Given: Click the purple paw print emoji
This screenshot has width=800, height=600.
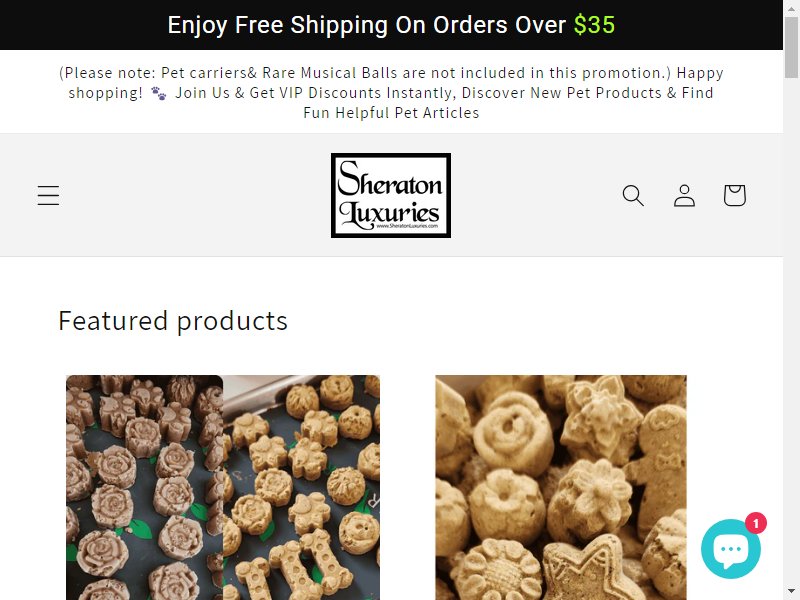Looking at the screenshot, I should 159,93.
